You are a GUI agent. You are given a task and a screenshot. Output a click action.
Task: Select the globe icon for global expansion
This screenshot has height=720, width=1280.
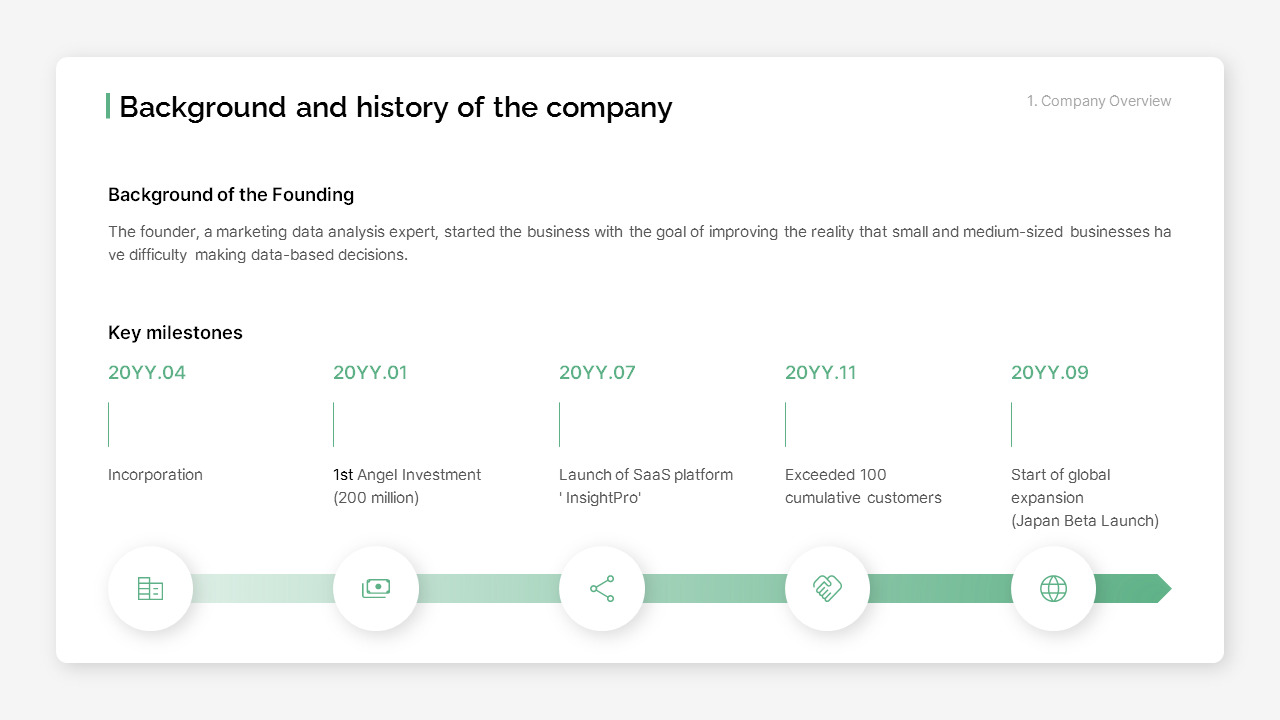click(1053, 589)
